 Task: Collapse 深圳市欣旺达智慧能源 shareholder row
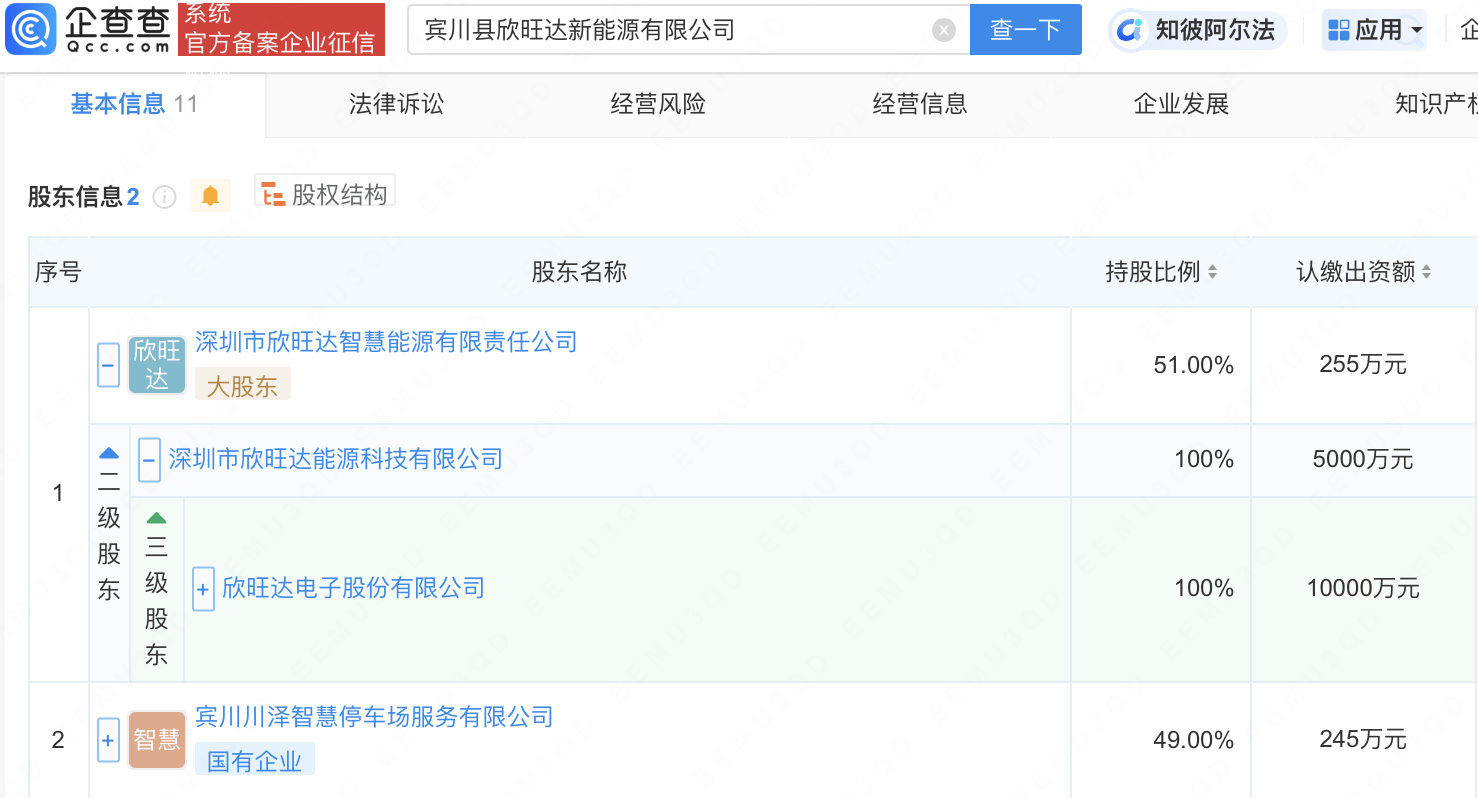(109, 365)
